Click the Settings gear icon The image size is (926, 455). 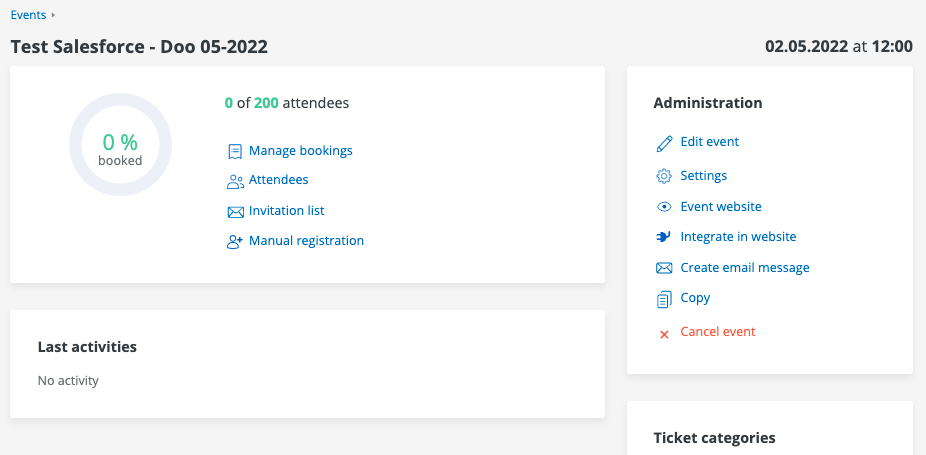664,176
